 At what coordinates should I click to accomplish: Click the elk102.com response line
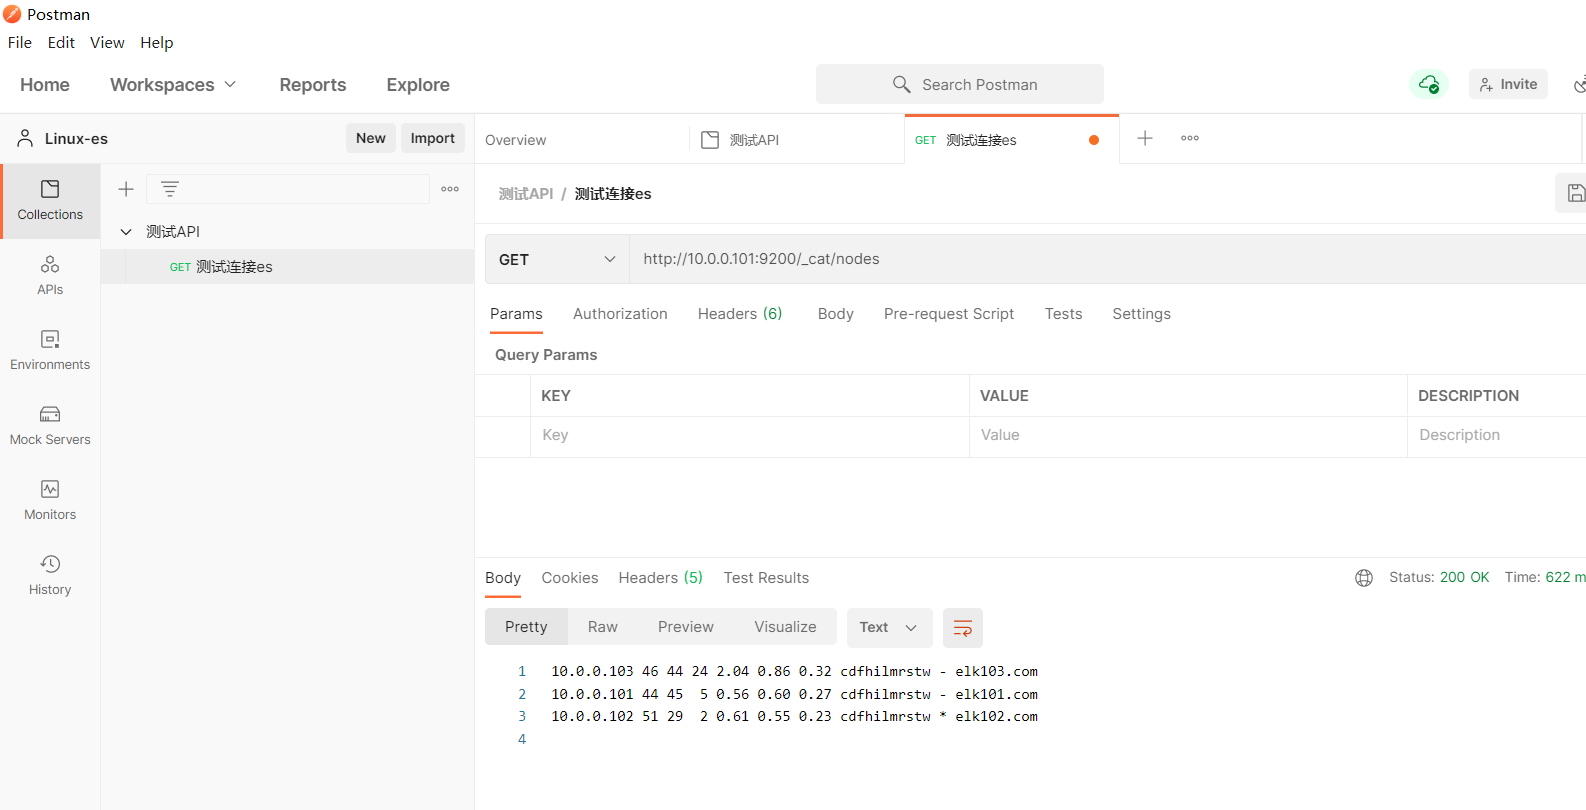pos(794,717)
